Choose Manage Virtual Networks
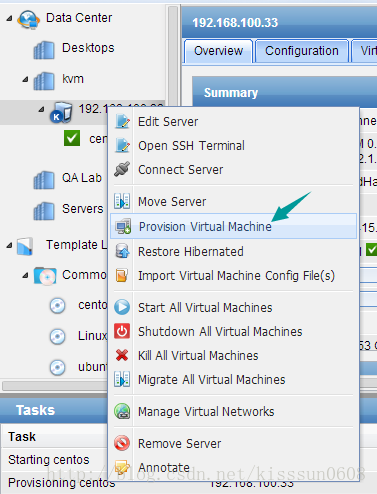The width and height of the screenshot is (377, 494). pos(234,412)
